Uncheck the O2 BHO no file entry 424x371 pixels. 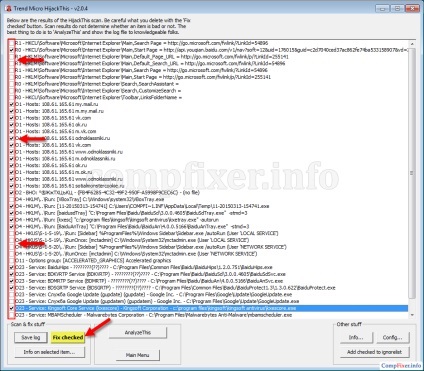pos(12,193)
